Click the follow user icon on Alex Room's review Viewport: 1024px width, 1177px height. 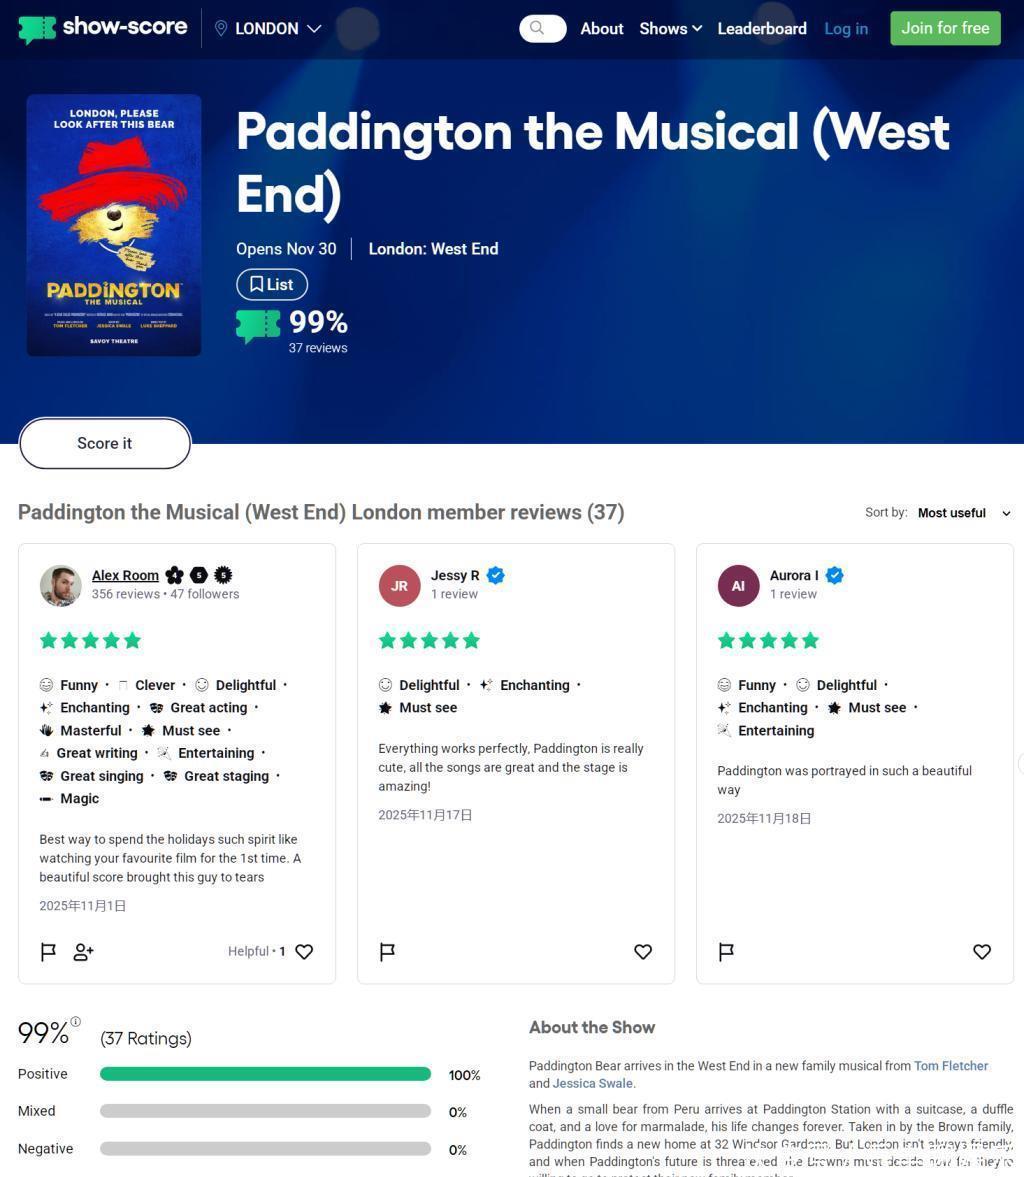(84, 952)
